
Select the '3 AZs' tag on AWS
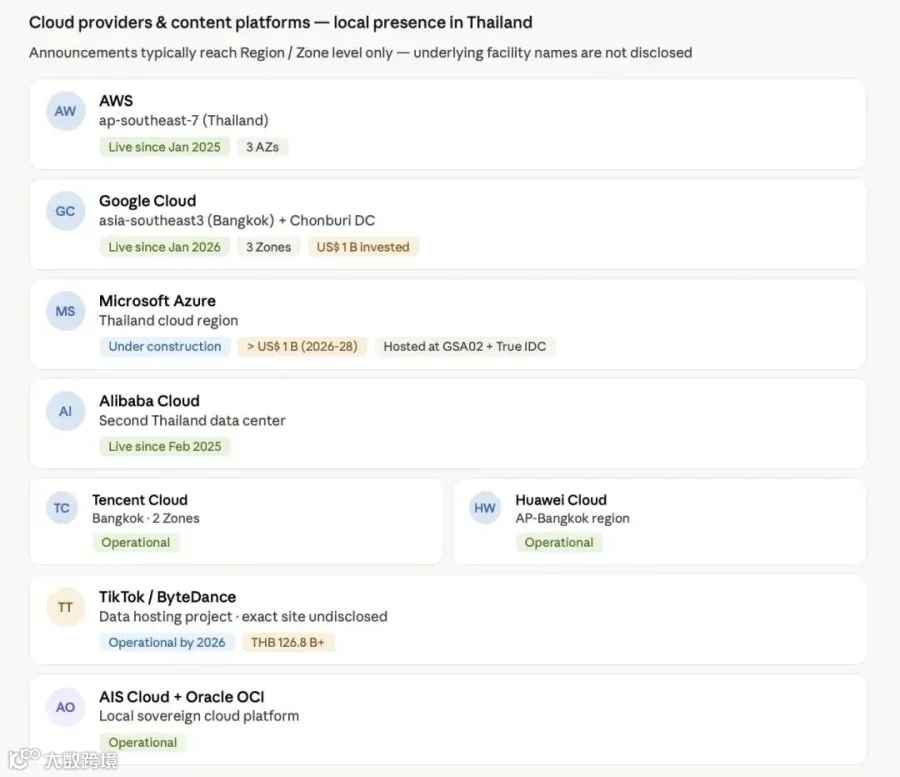(262, 147)
